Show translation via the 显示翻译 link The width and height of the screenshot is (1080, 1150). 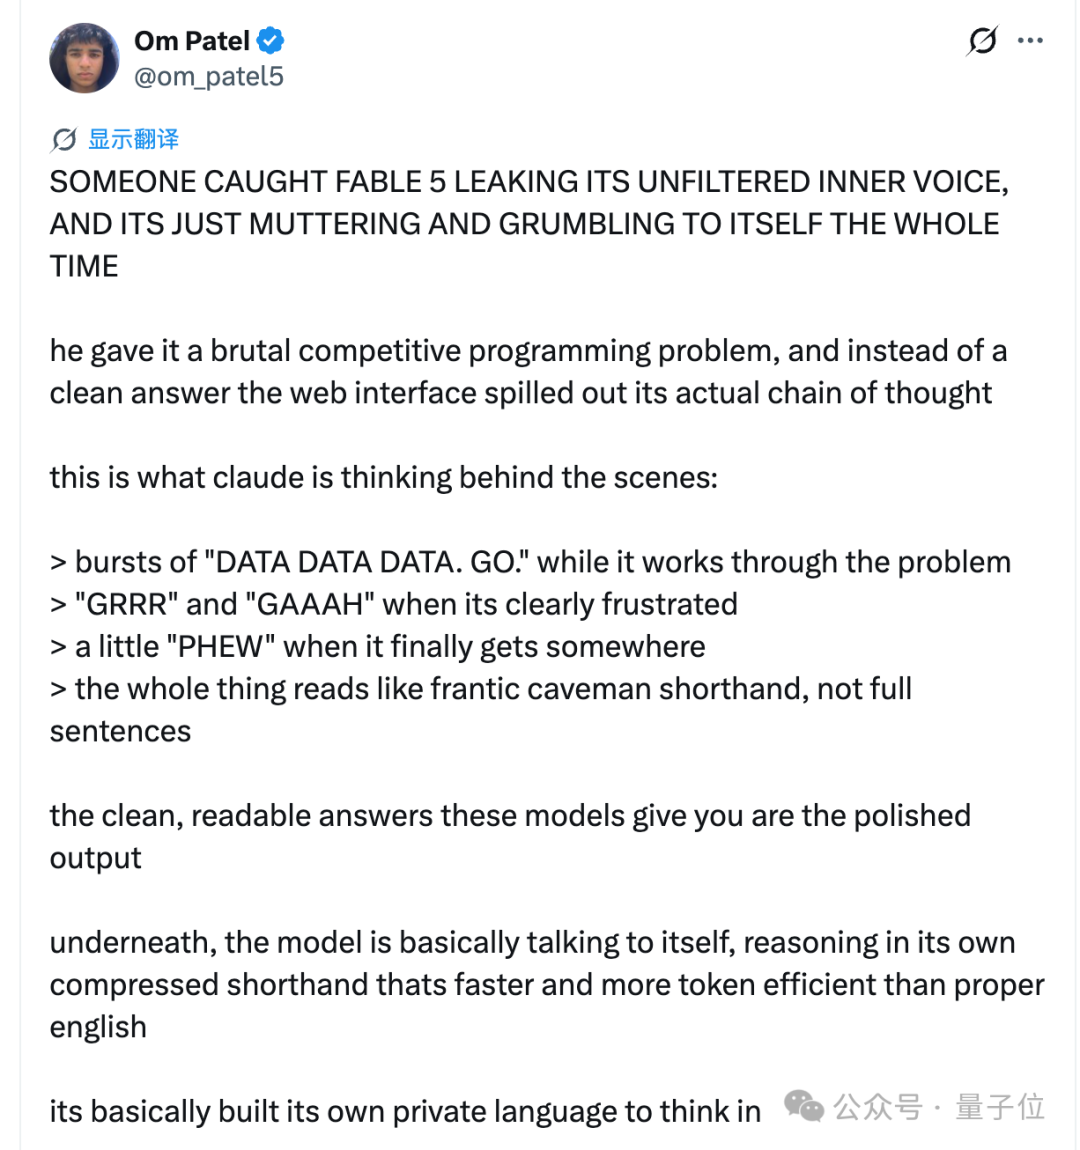(x=133, y=139)
